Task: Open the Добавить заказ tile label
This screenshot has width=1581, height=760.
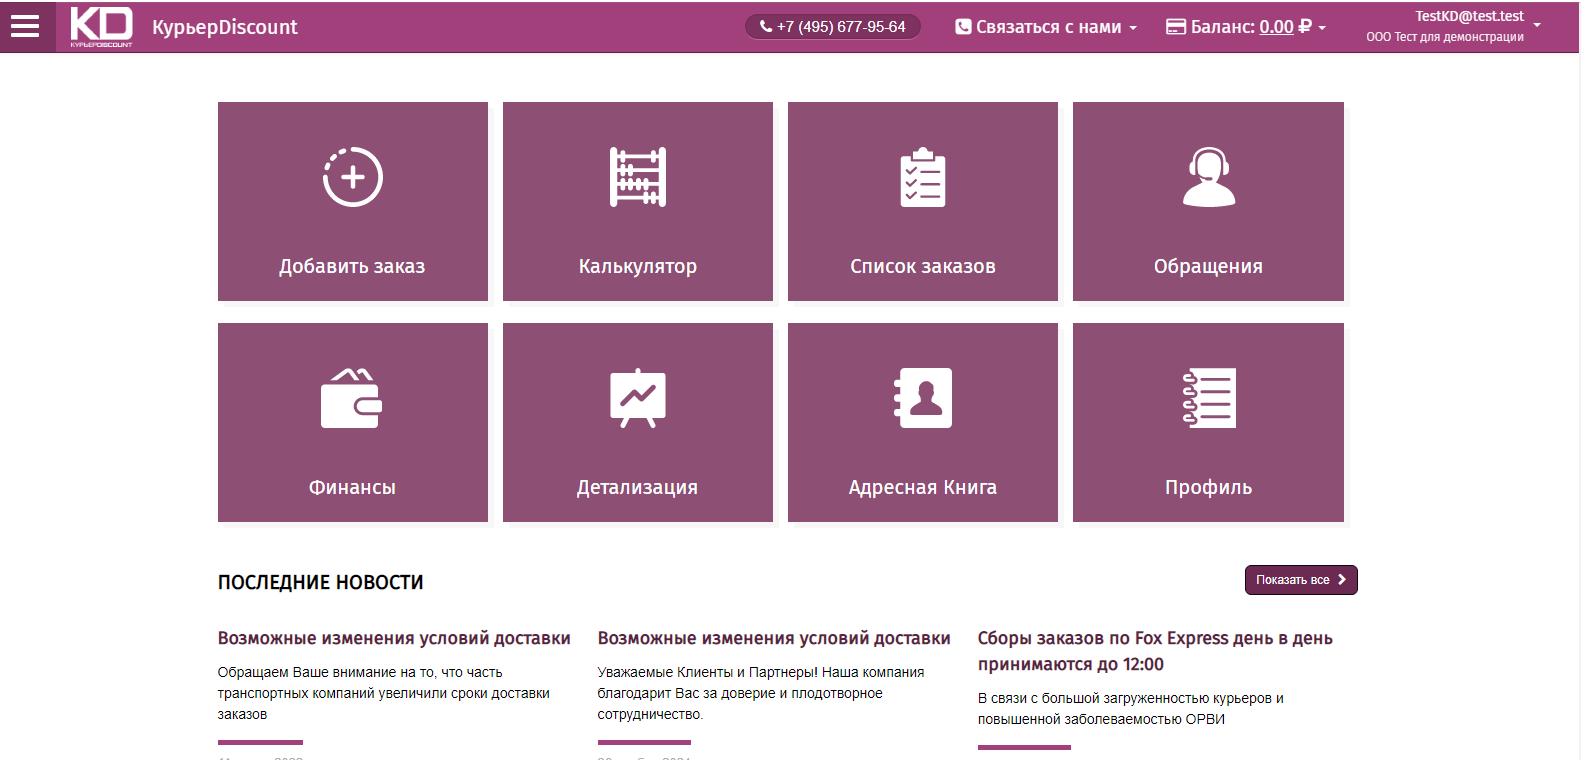Action: point(352,267)
